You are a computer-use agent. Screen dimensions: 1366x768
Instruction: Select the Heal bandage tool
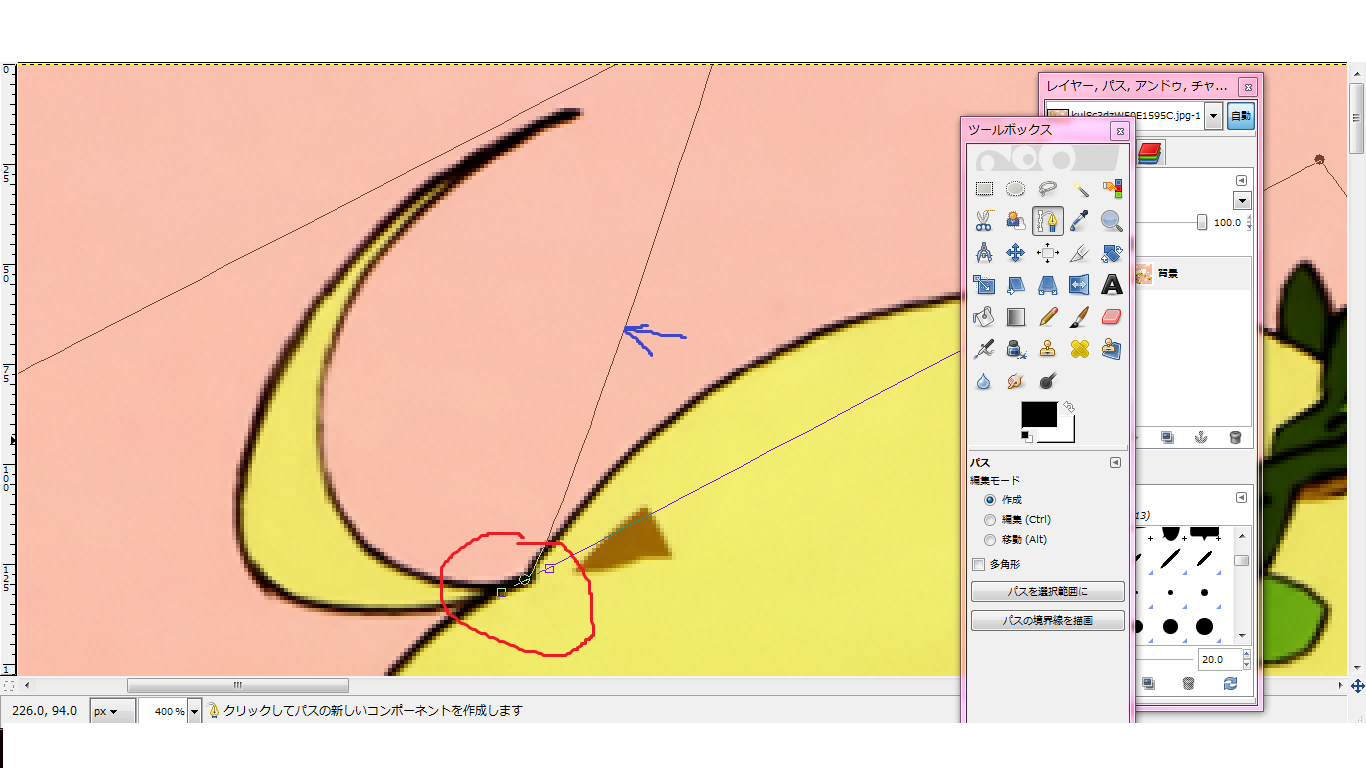click(x=1080, y=349)
